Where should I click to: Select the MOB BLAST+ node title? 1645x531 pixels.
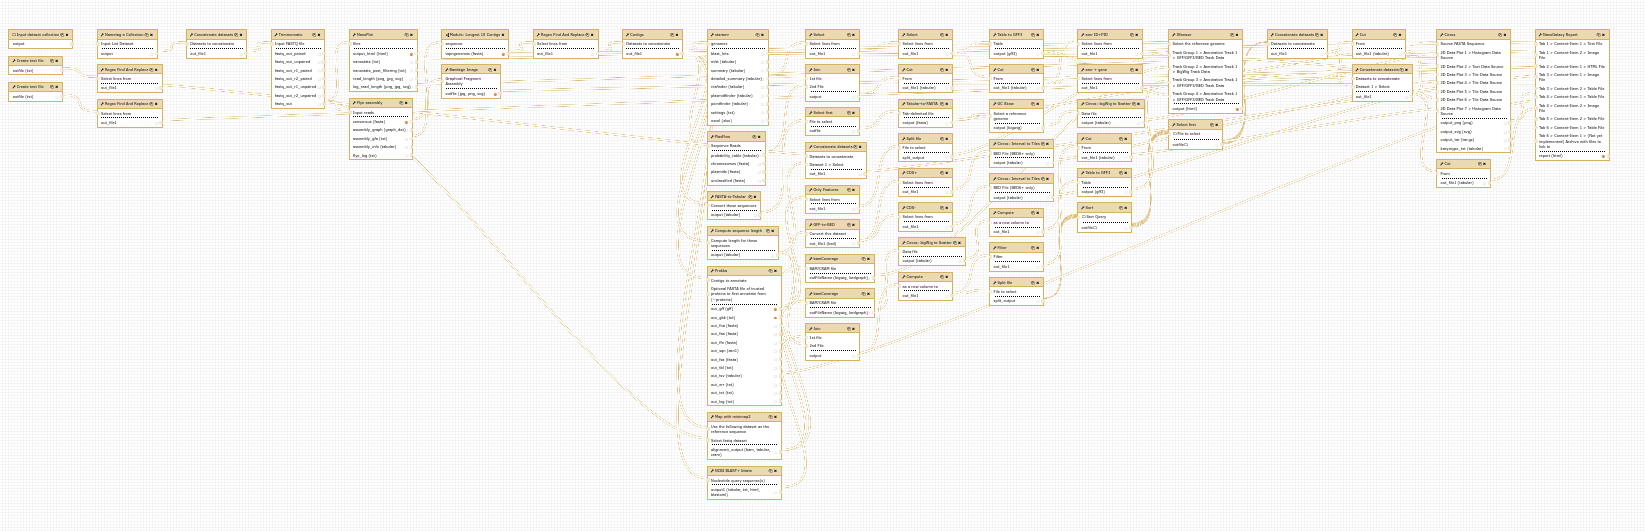[x=734, y=470]
